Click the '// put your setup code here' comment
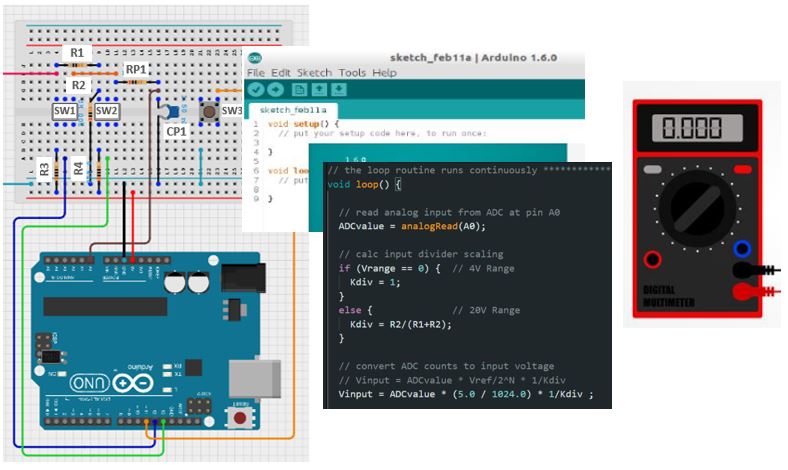Screen dimensions: 788x470 382,133
